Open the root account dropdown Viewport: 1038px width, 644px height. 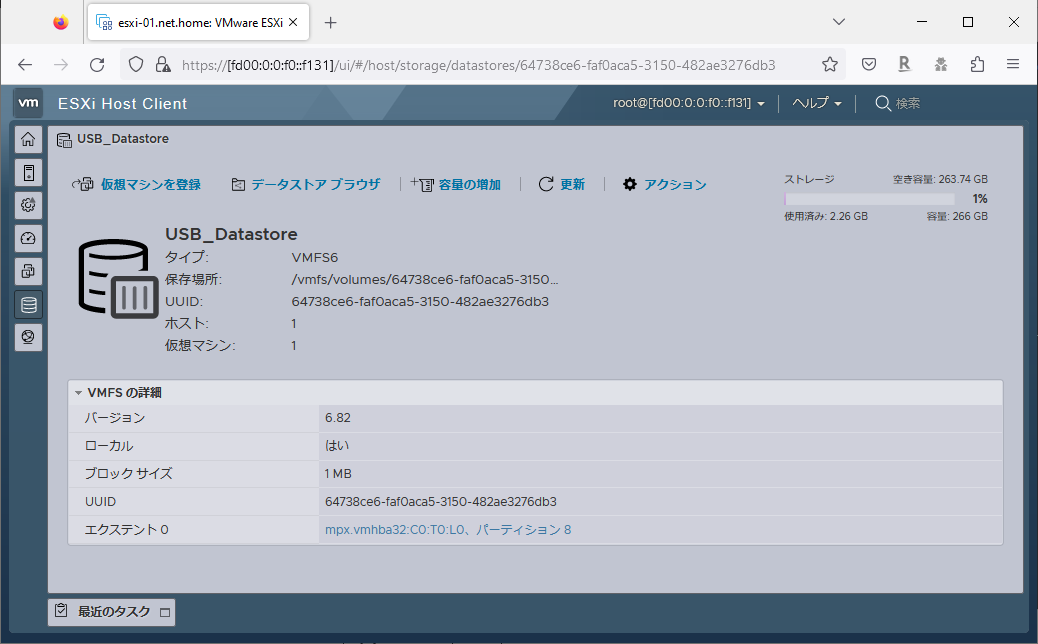click(688, 102)
